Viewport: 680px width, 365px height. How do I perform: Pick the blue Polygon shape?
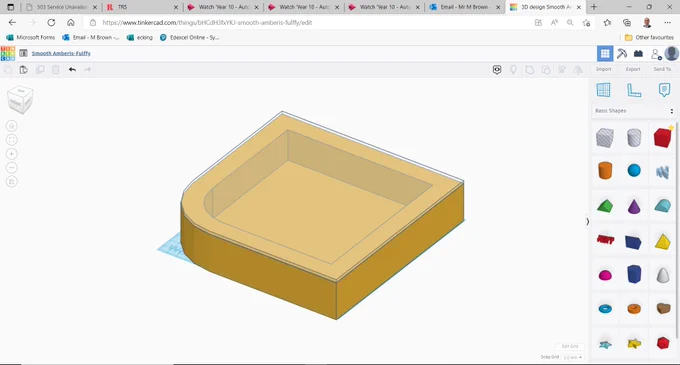coord(634,274)
